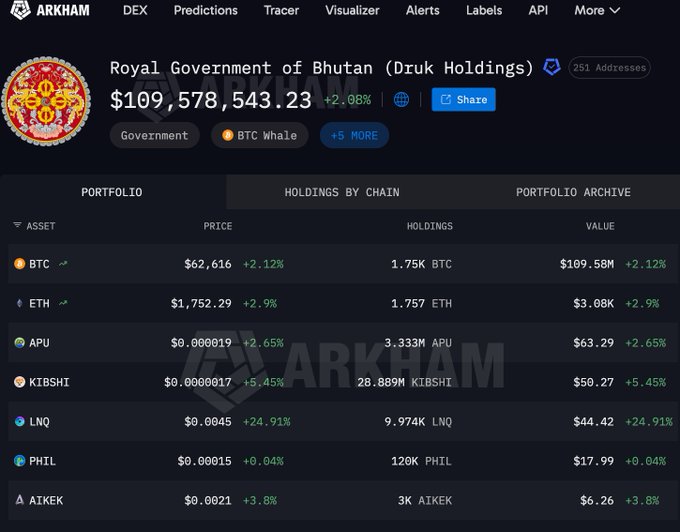Click the $17.99 PHIL value
This screenshot has width=680, height=532.
pyautogui.click(x=594, y=461)
